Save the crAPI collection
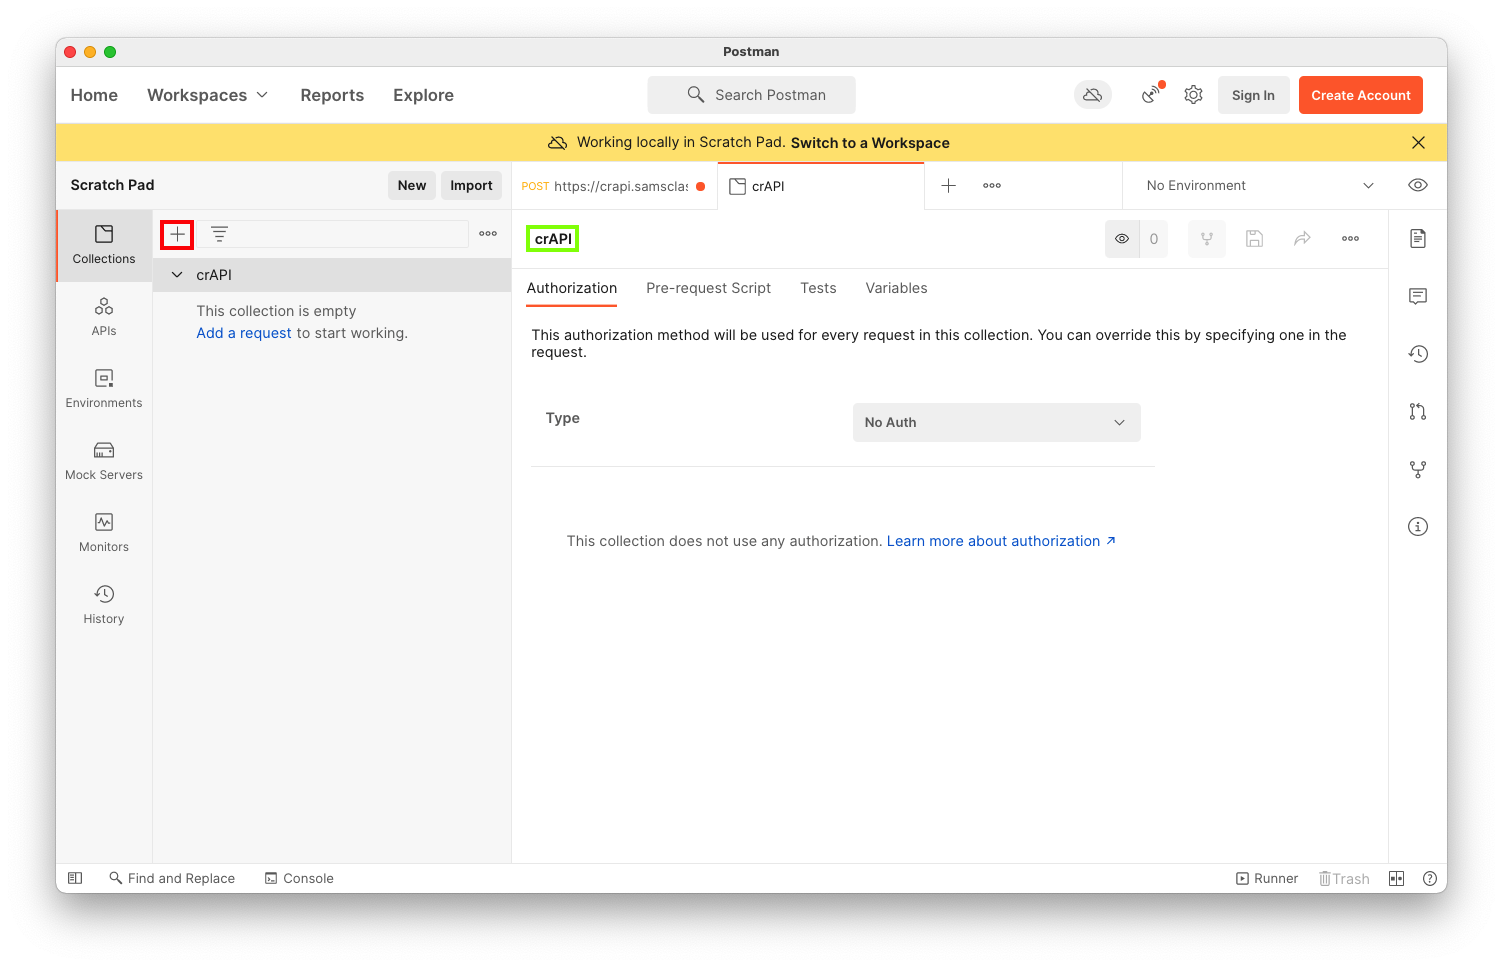This screenshot has height=967, width=1503. coord(1254,239)
